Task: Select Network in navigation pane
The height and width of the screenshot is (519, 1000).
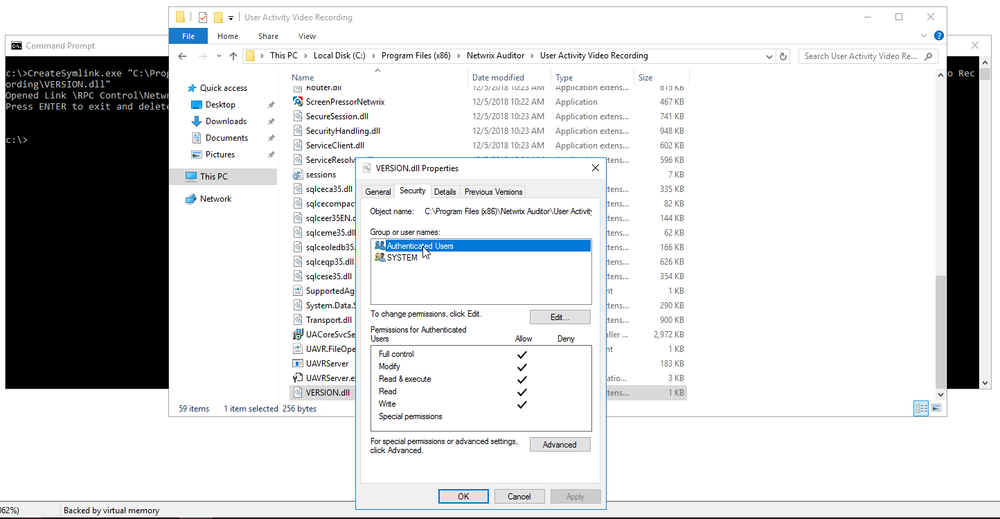Action: (216, 199)
